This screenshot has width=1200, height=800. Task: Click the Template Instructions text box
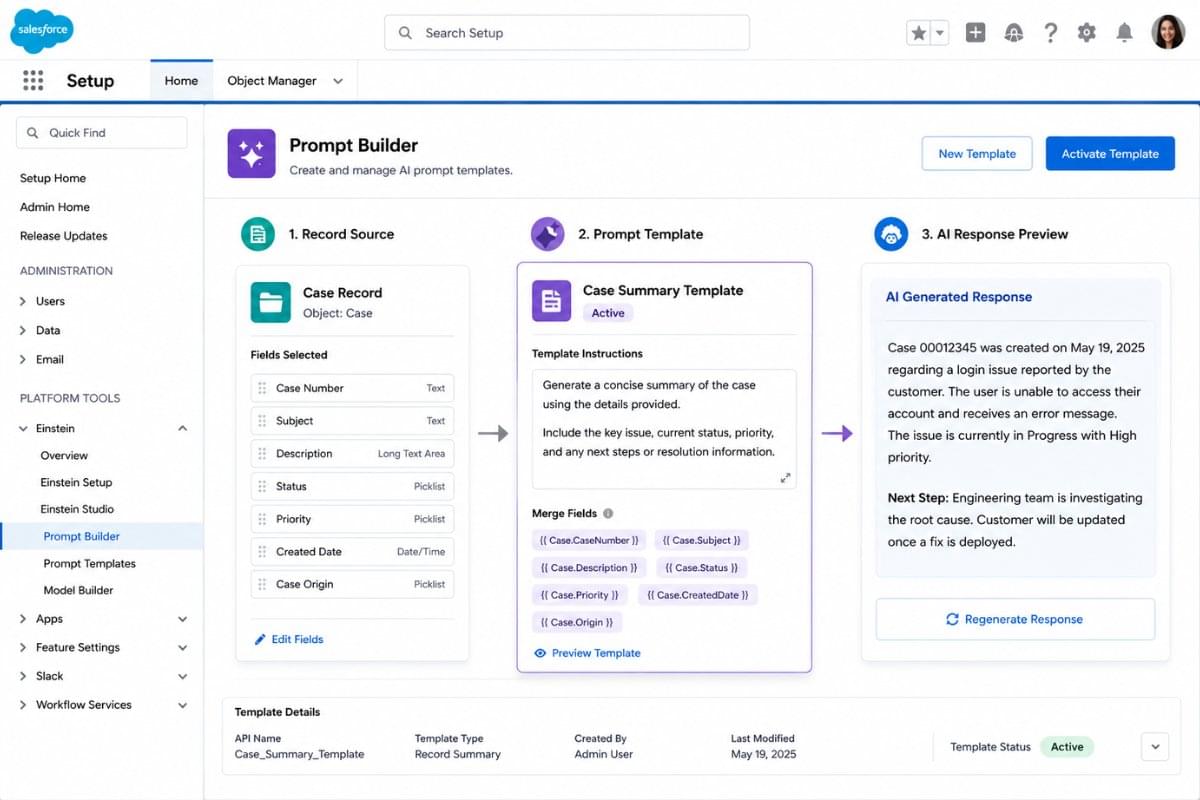coord(664,429)
